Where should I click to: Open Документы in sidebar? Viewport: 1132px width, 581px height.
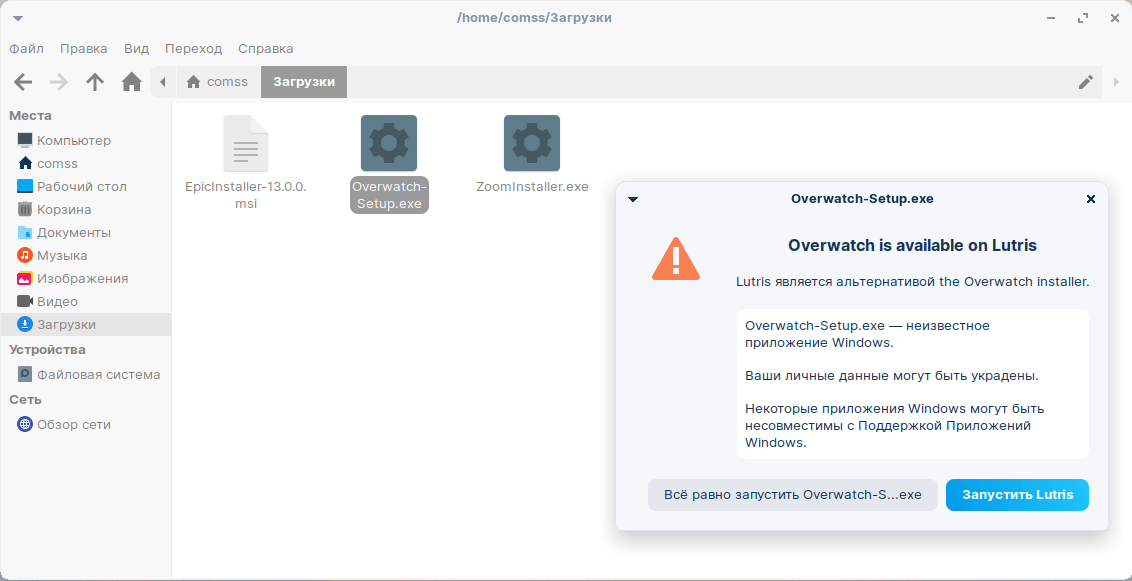coord(86,232)
